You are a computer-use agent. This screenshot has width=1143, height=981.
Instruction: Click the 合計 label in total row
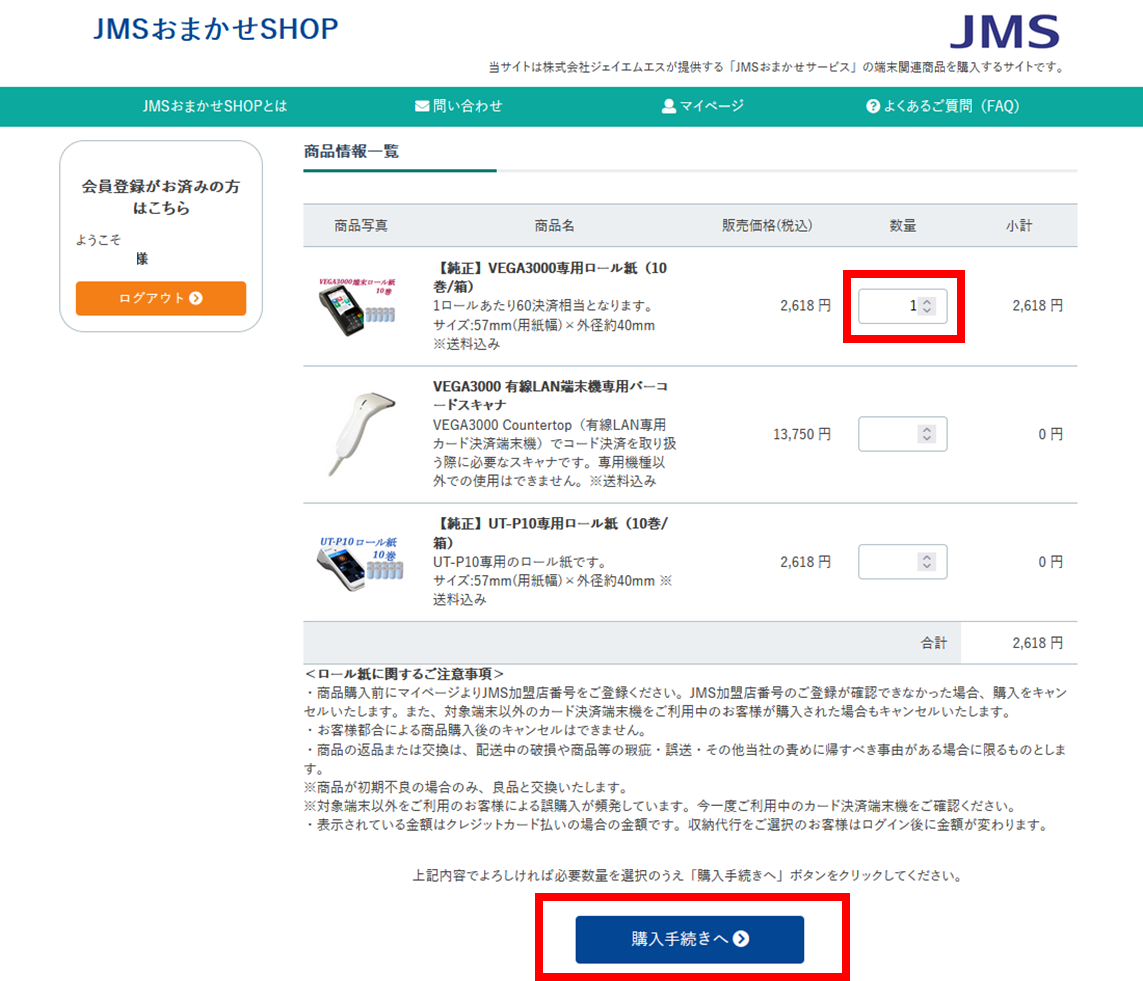click(x=933, y=643)
